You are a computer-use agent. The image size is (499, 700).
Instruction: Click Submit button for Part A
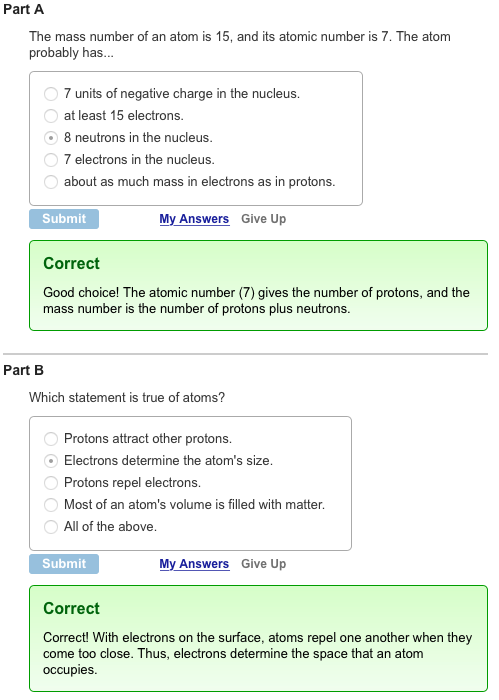click(x=64, y=219)
